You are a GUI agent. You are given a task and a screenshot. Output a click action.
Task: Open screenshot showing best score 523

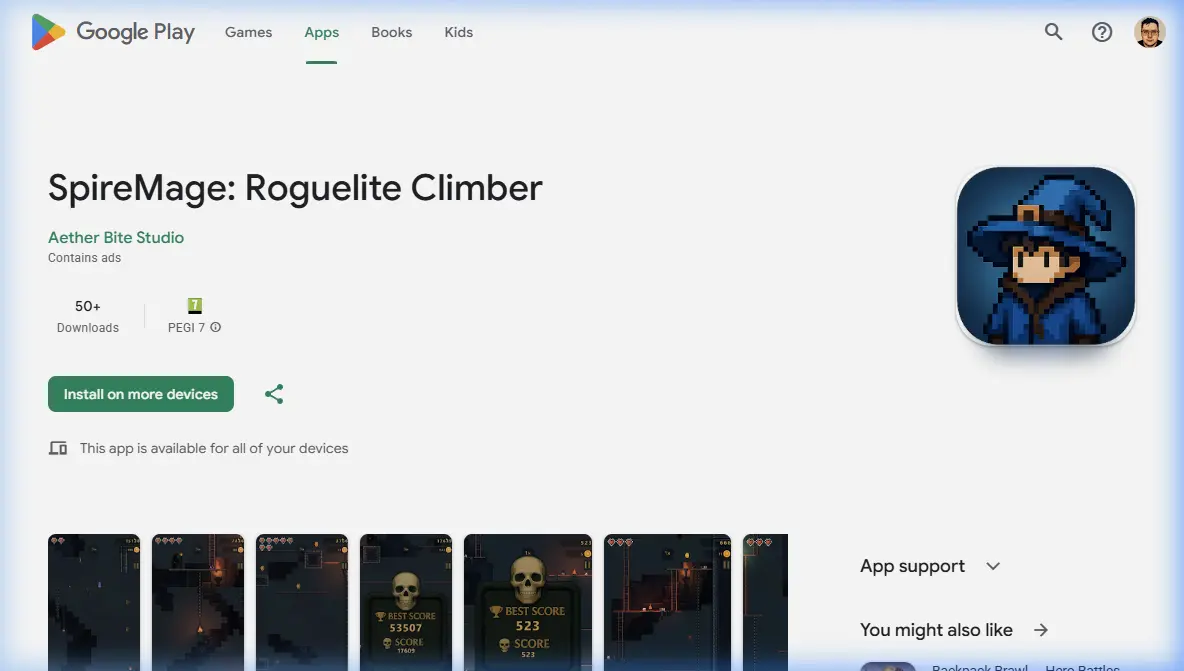[x=528, y=602]
